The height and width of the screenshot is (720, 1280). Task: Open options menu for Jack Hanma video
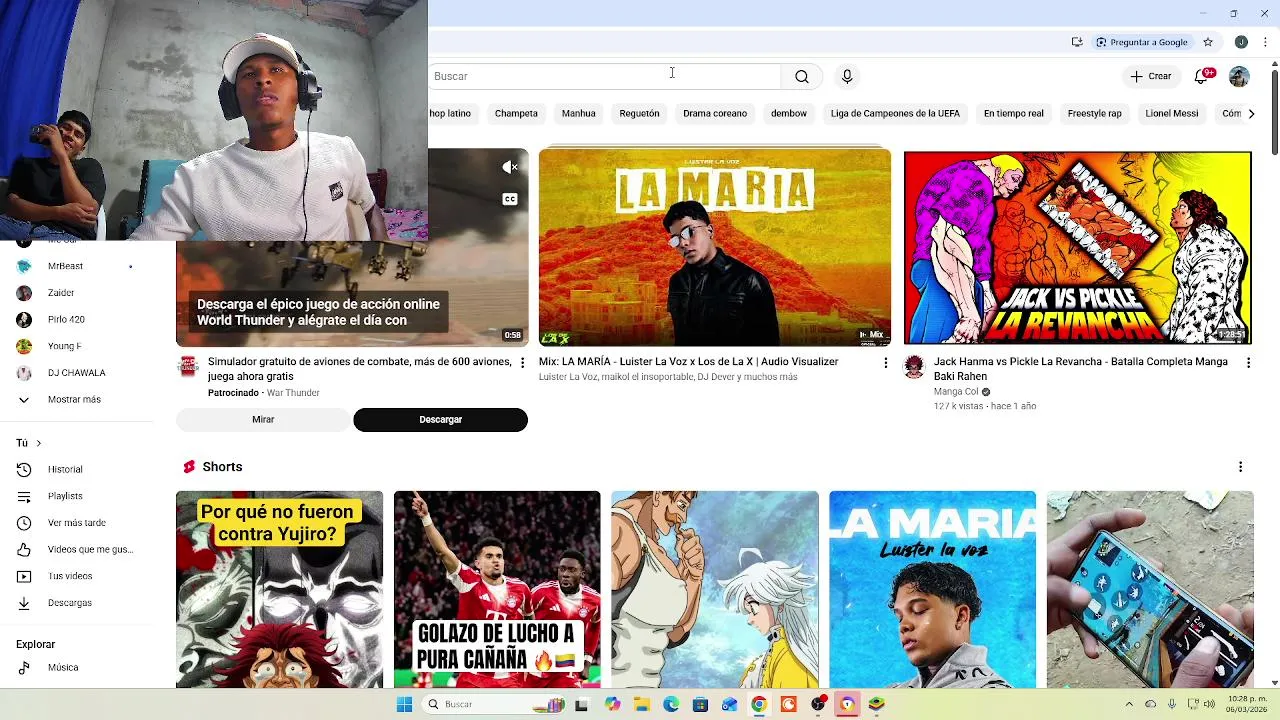(1248, 363)
